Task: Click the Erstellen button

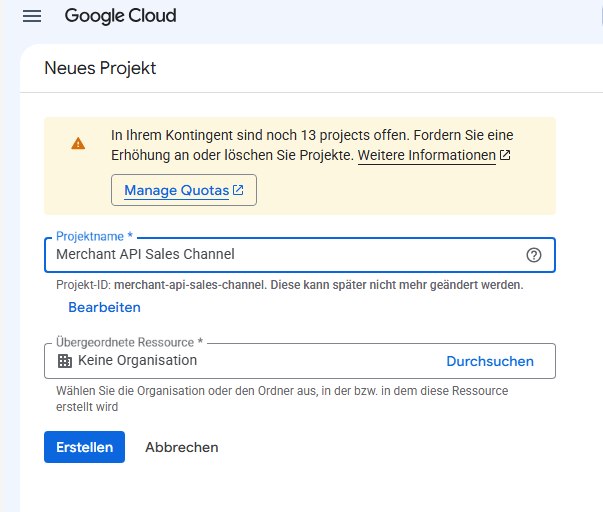Action: coord(84,447)
